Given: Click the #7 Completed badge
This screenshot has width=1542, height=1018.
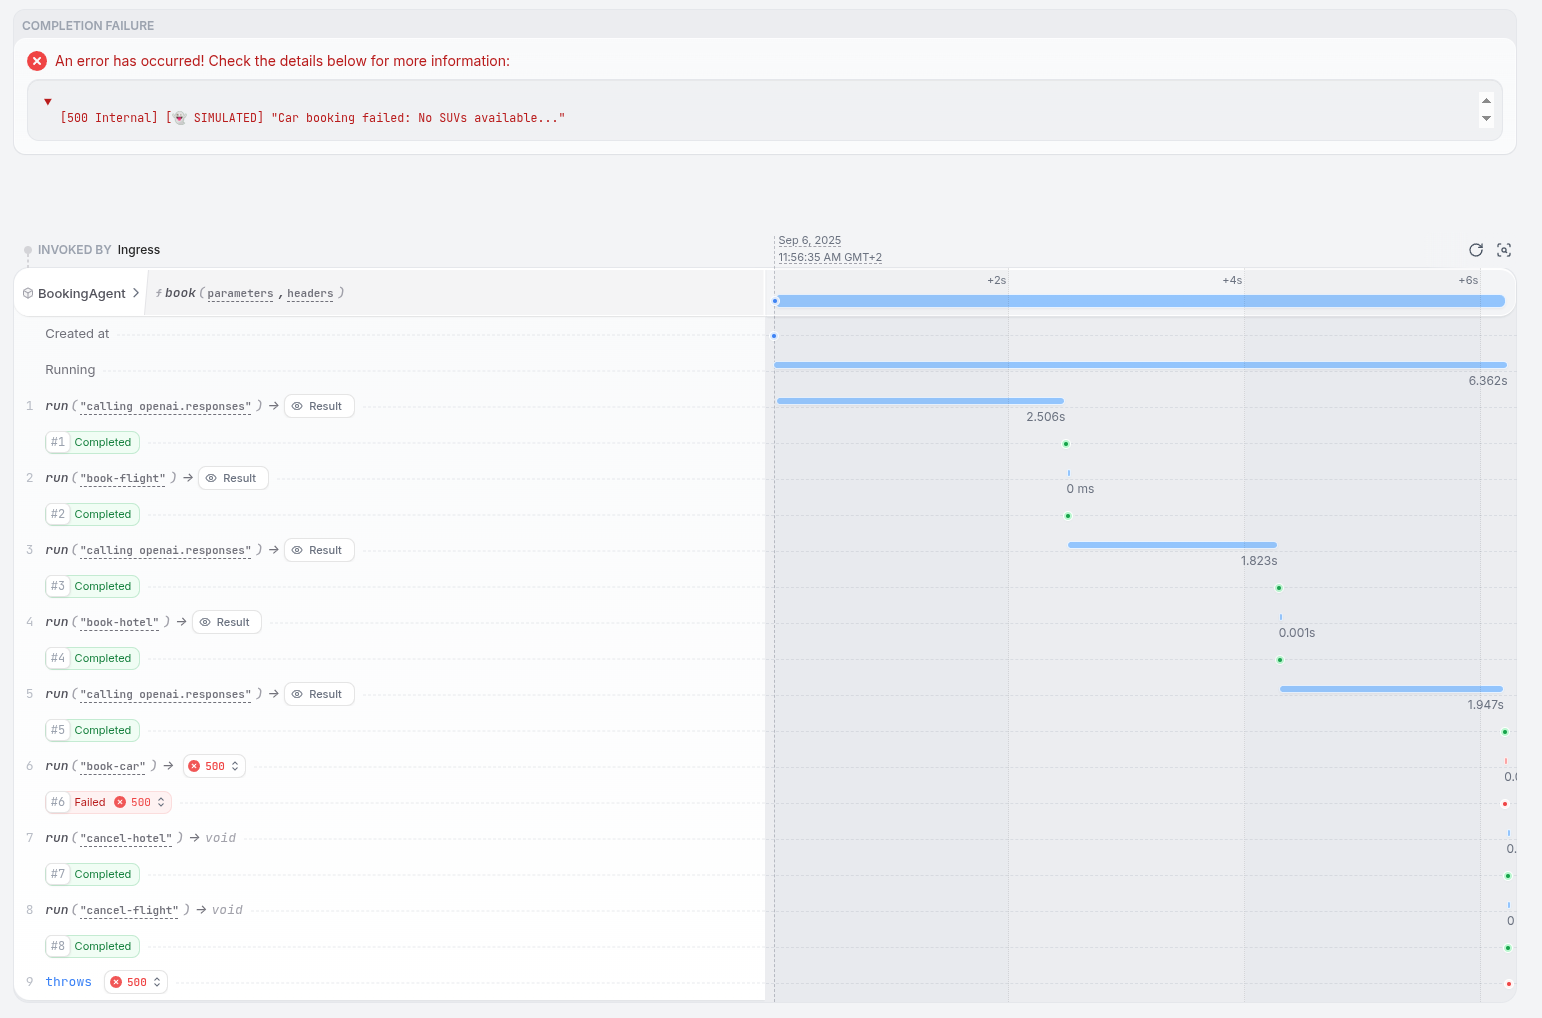Looking at the screenshot, I should [92, 874].
